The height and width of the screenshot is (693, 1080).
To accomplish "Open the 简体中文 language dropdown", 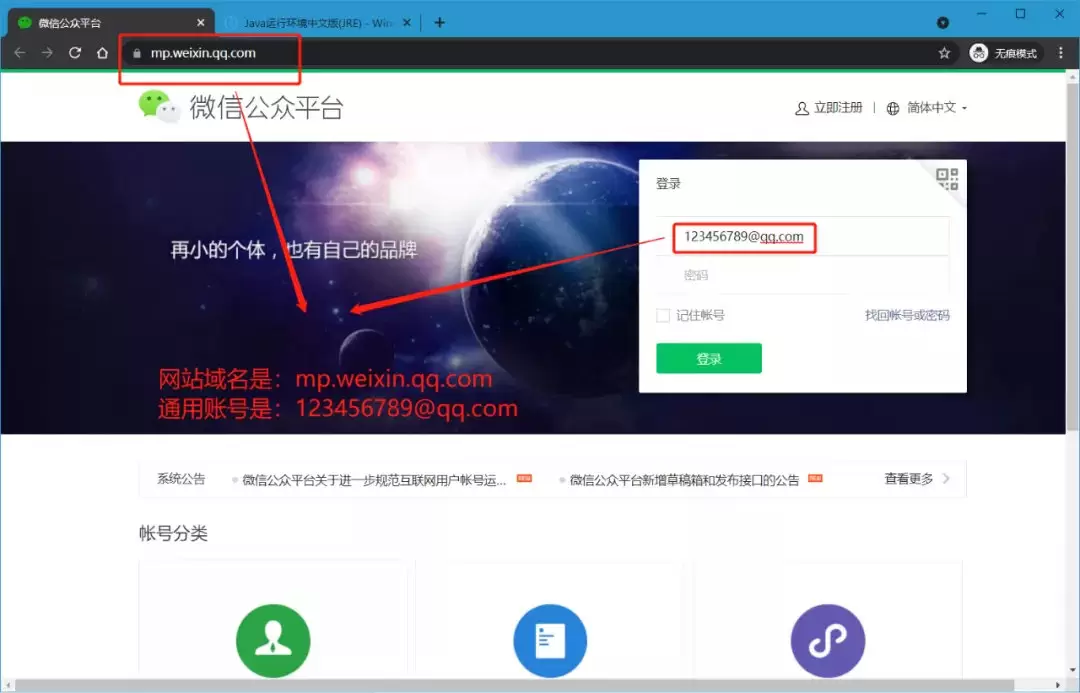I will click(937, 107).
